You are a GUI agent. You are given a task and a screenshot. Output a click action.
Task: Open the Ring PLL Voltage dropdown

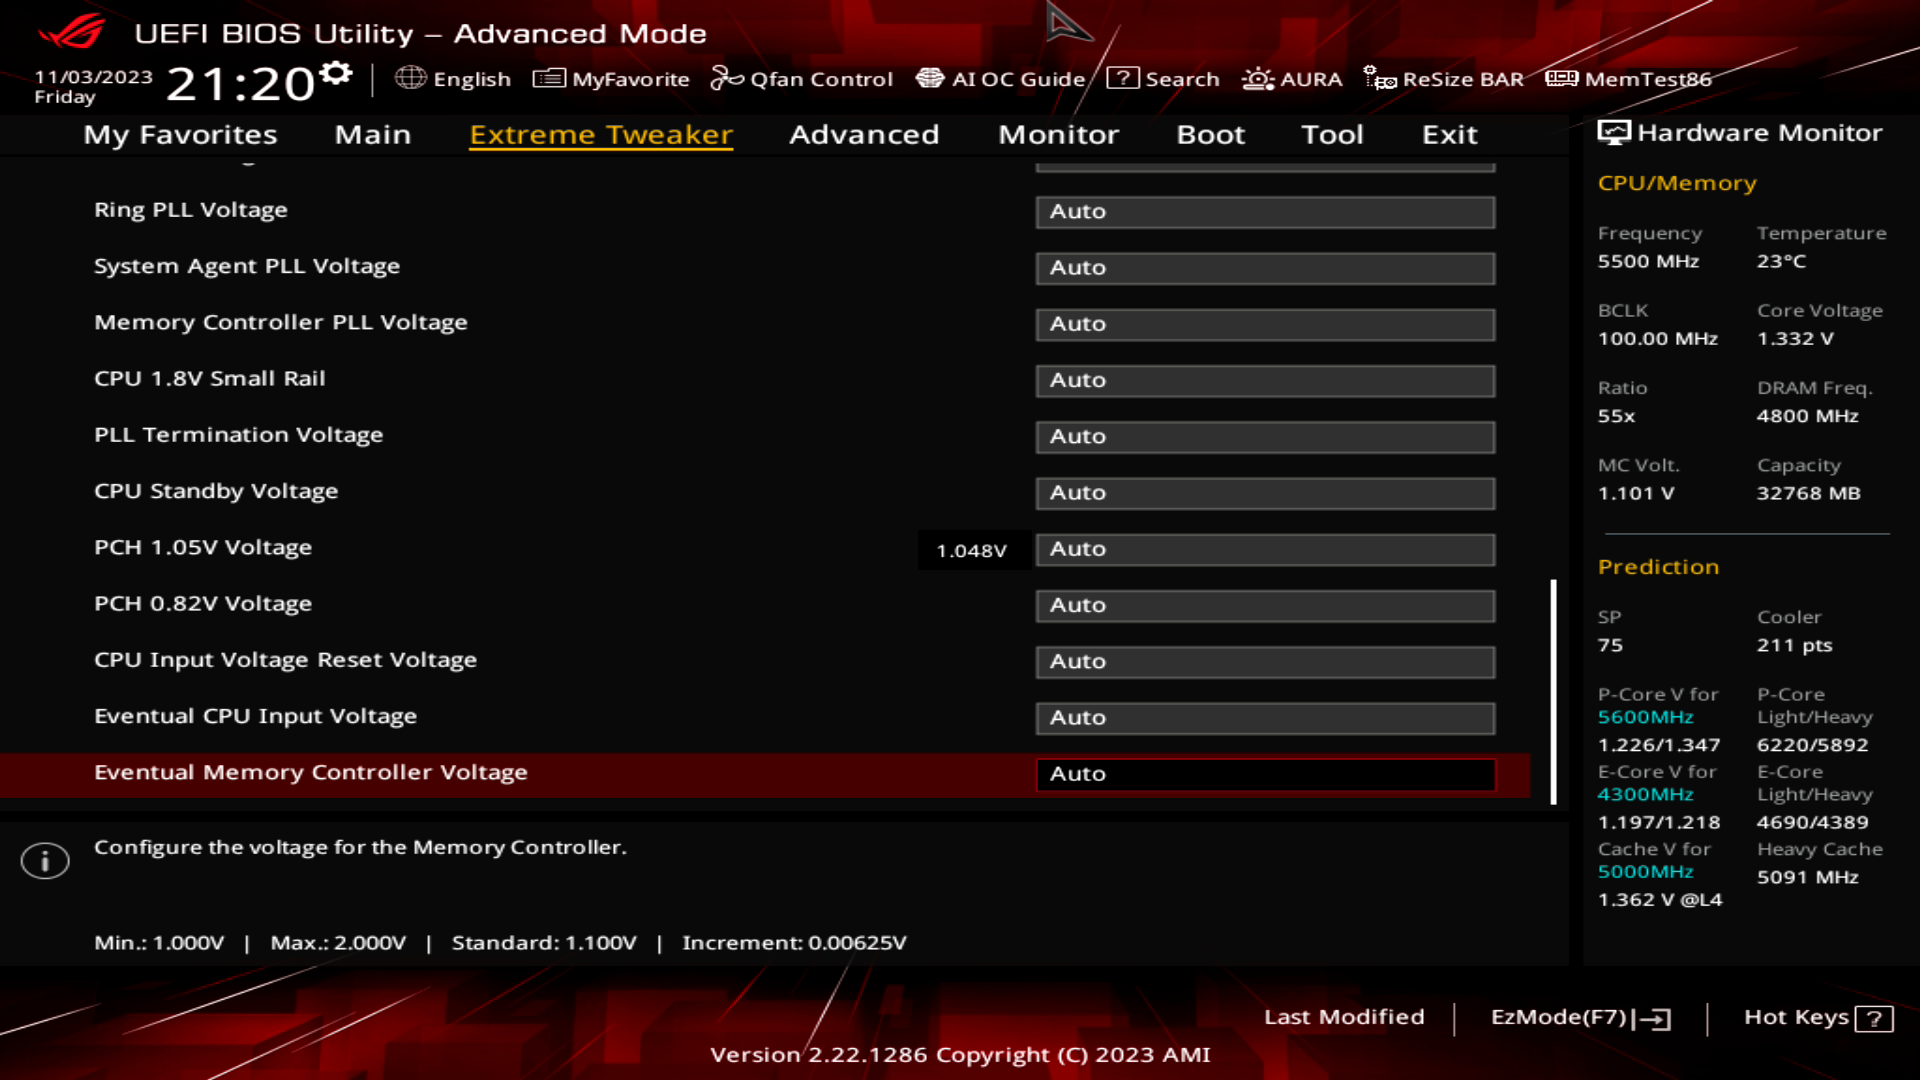[x=1264, y=211]
